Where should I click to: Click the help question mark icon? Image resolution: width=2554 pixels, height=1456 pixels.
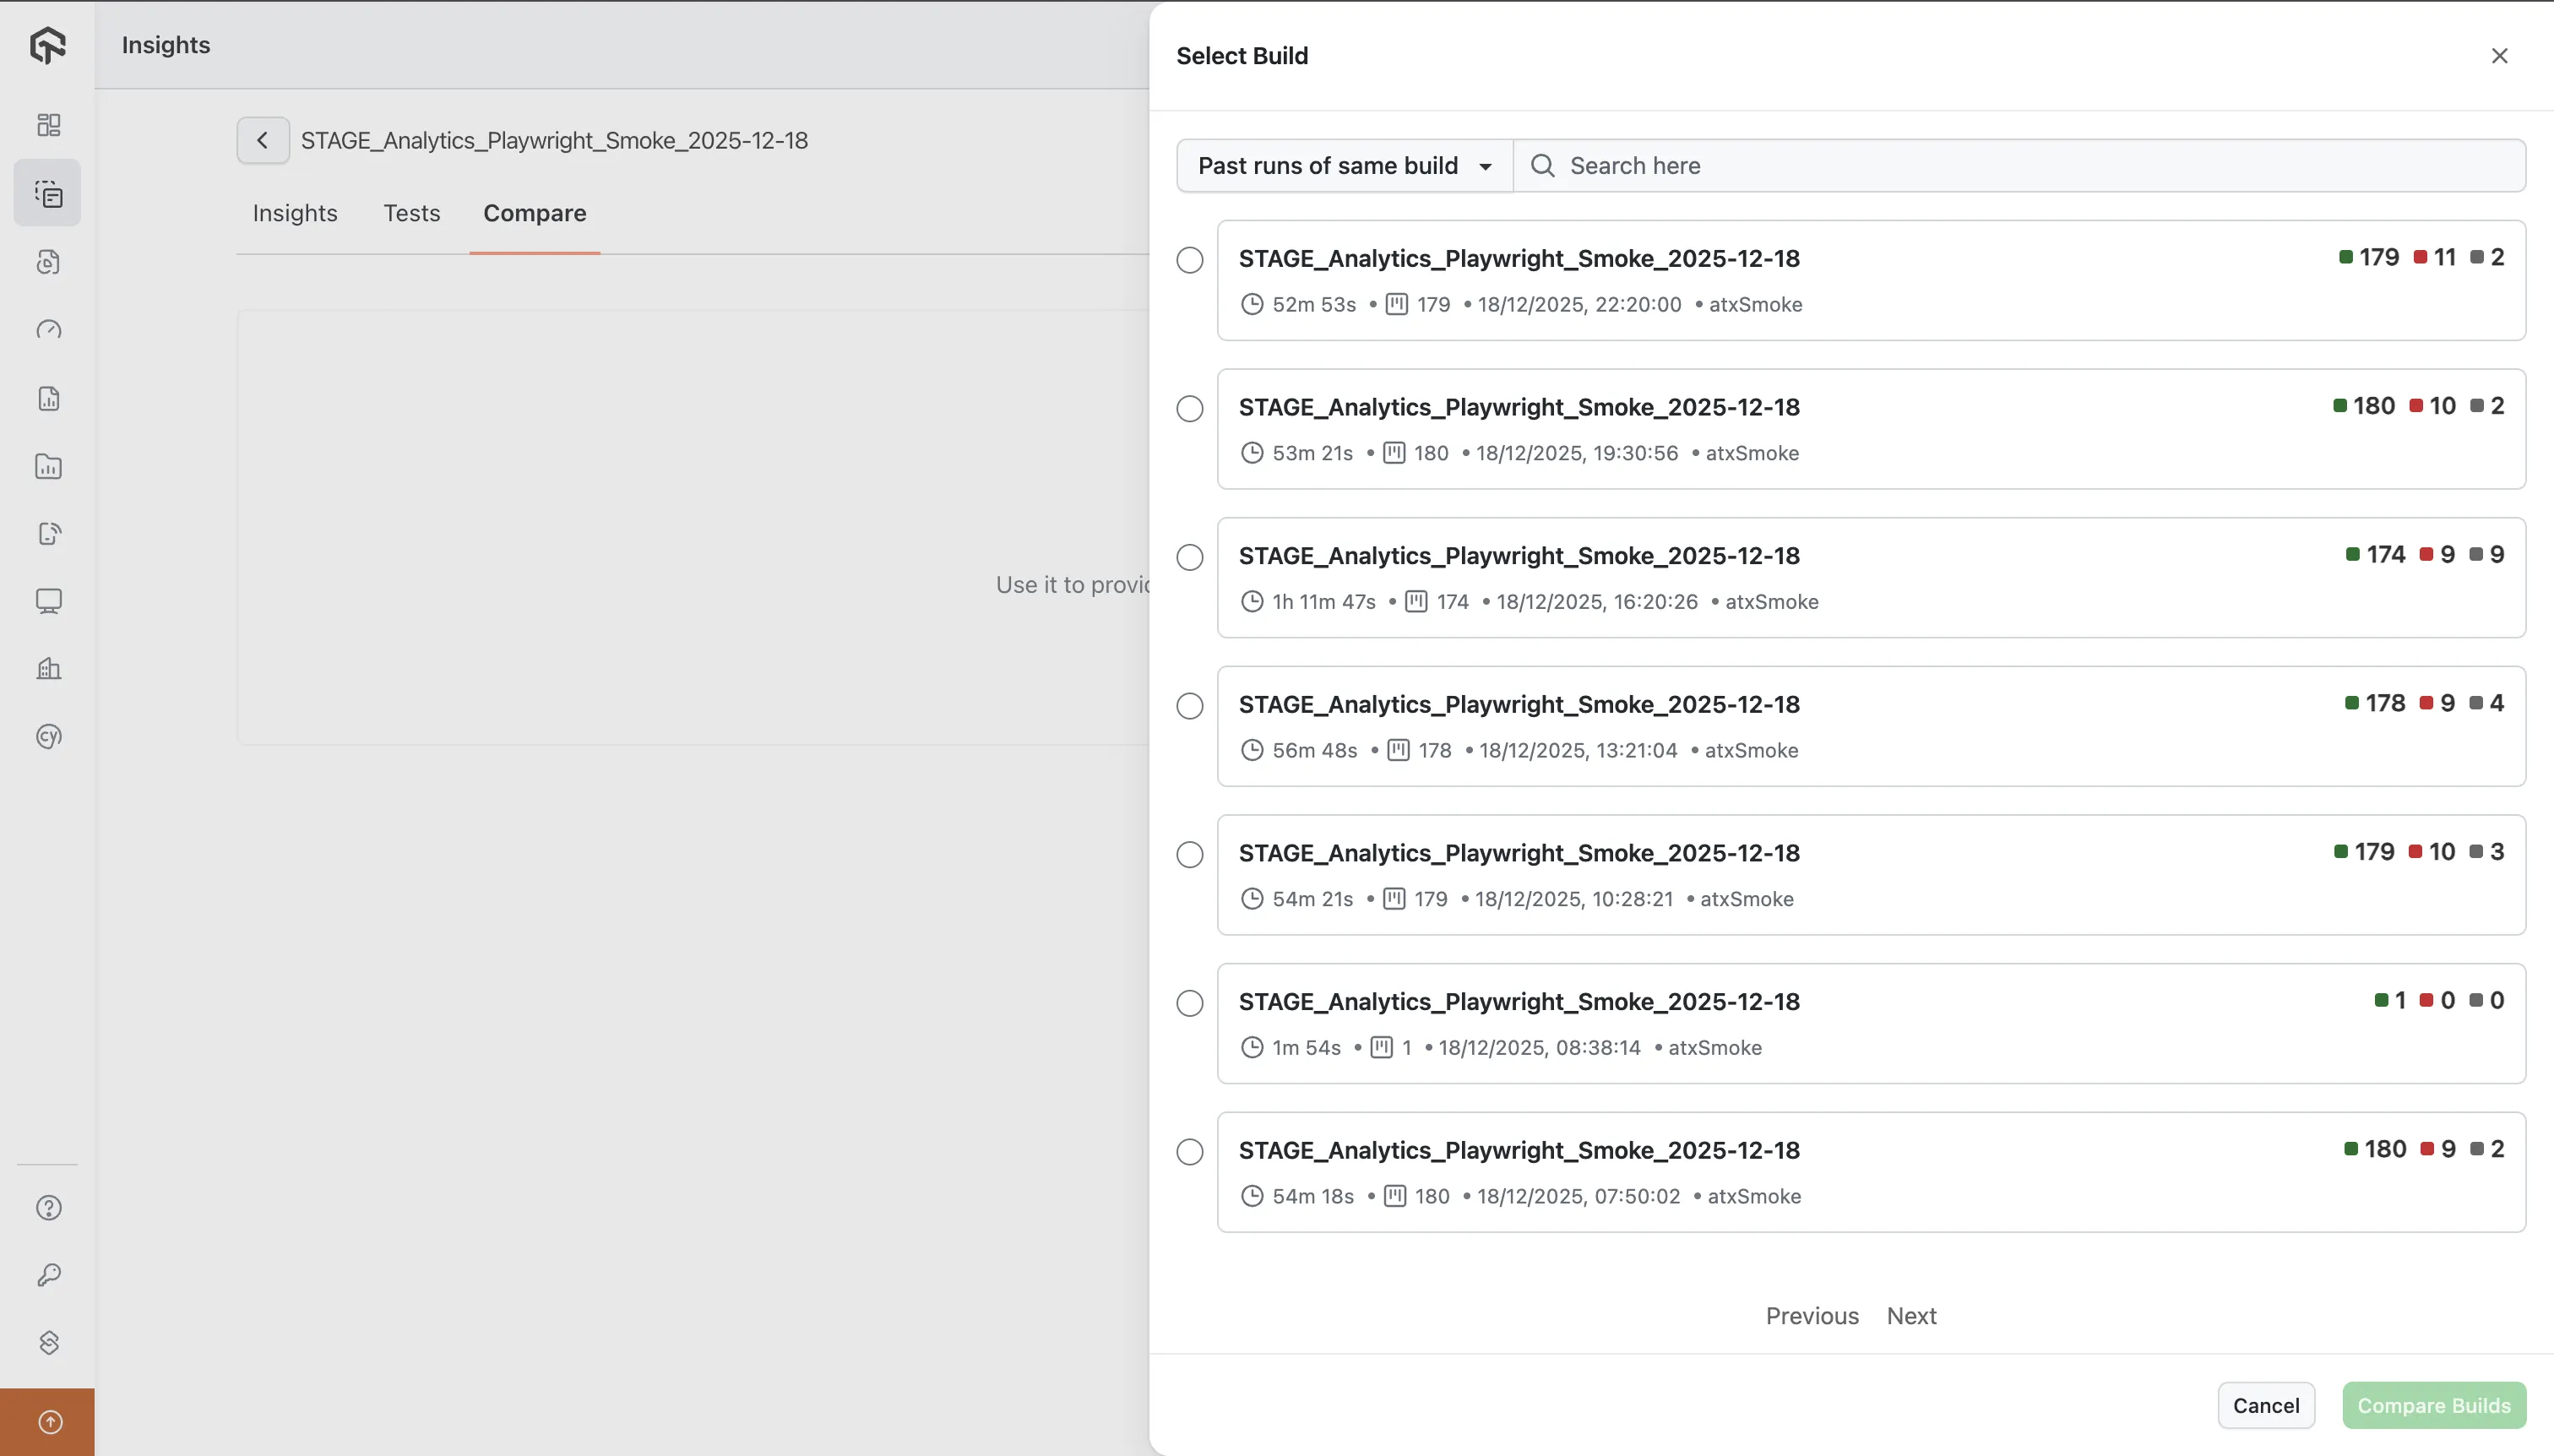coord(48,1208)
